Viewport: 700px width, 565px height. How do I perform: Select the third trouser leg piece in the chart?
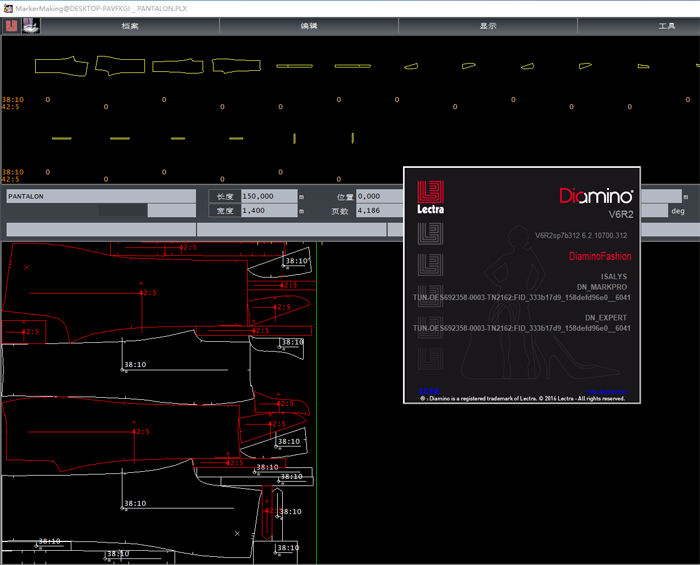click(178, 66)
